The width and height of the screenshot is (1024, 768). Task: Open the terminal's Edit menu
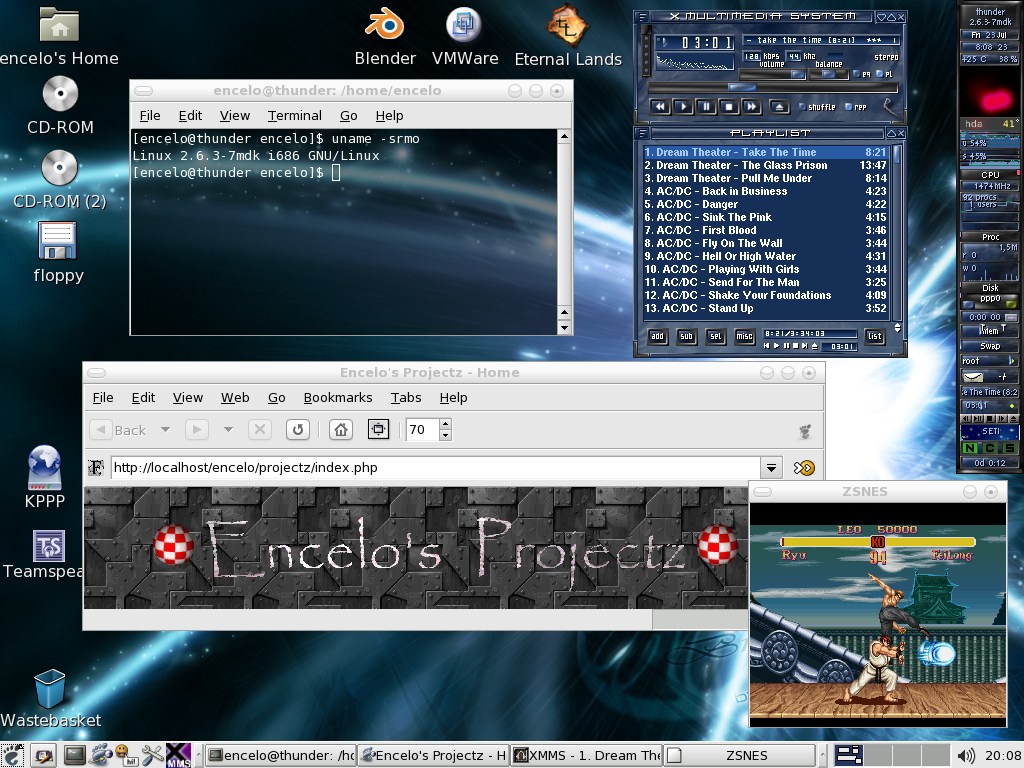pyautogui.click(x=190, y=116)
